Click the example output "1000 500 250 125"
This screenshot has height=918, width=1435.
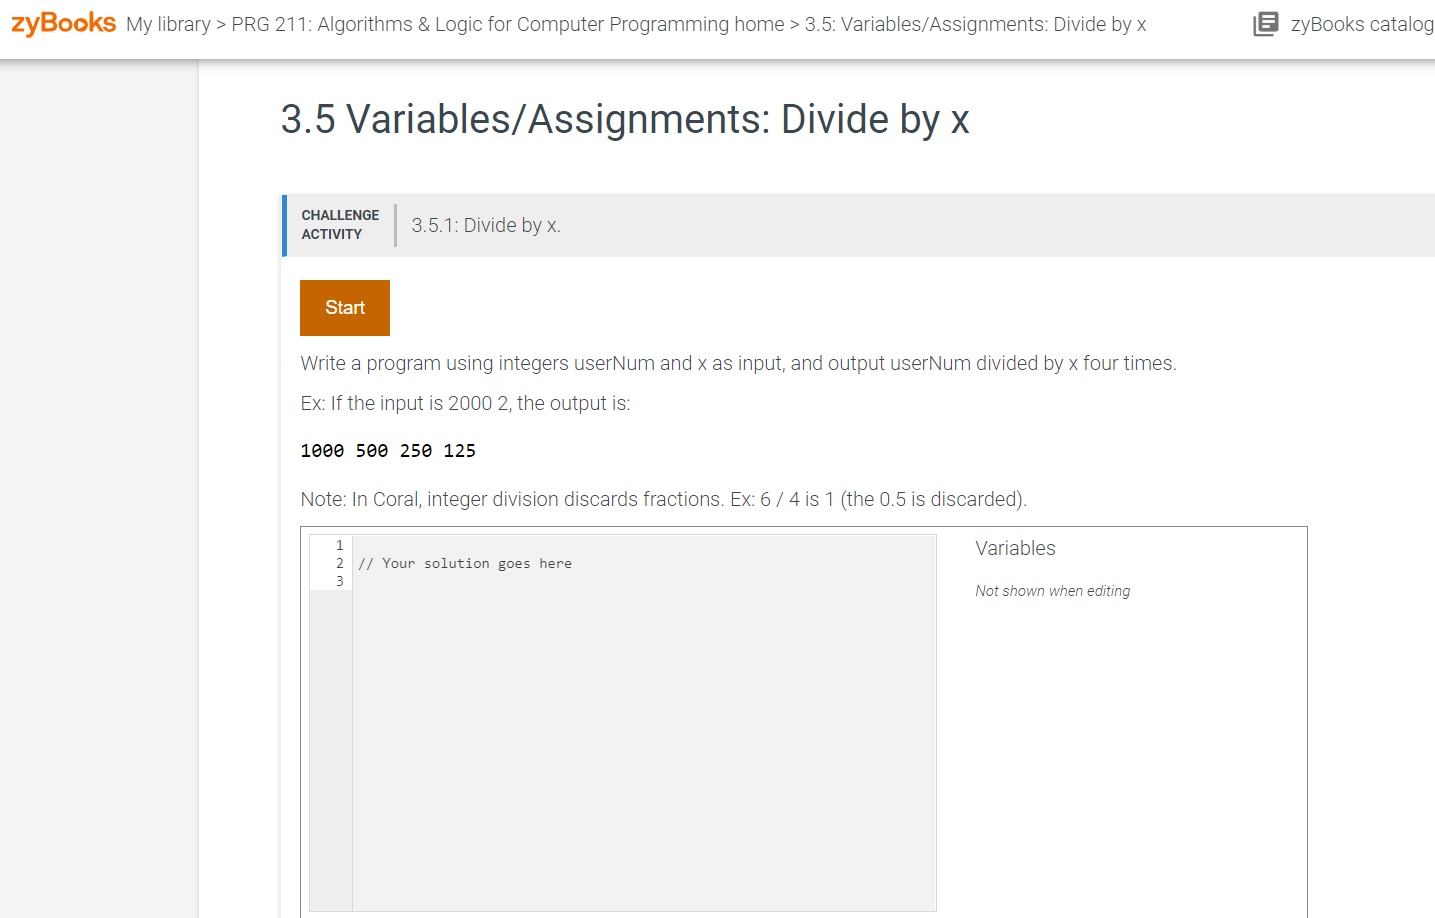388,450
